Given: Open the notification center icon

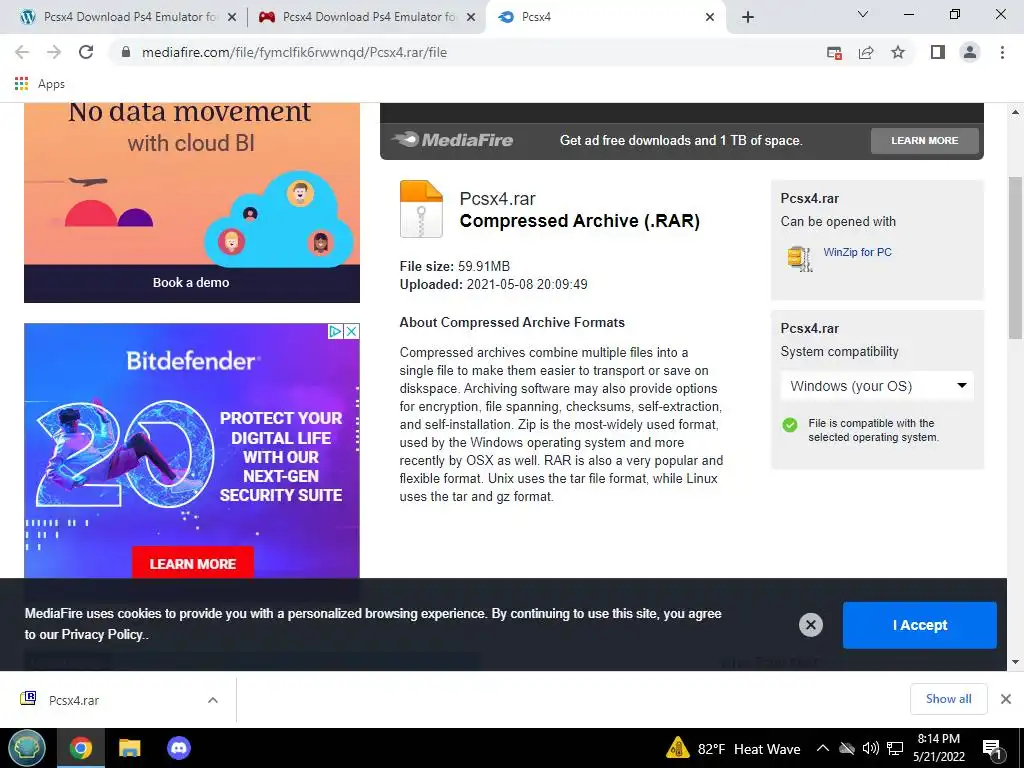Looking at the screenshot, I should pyautogui.click(x=992, y=749).
